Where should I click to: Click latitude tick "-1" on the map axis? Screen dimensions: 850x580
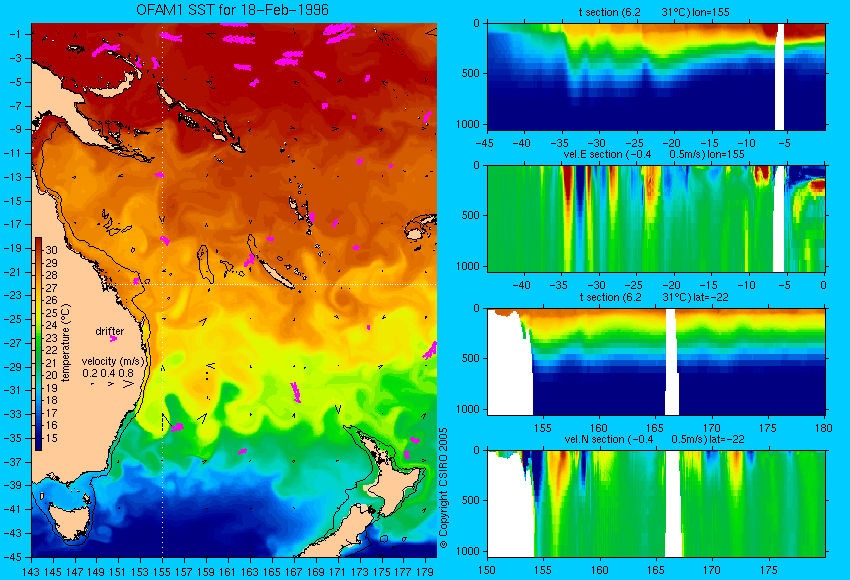pyautogui.click(x=16, y=34)
